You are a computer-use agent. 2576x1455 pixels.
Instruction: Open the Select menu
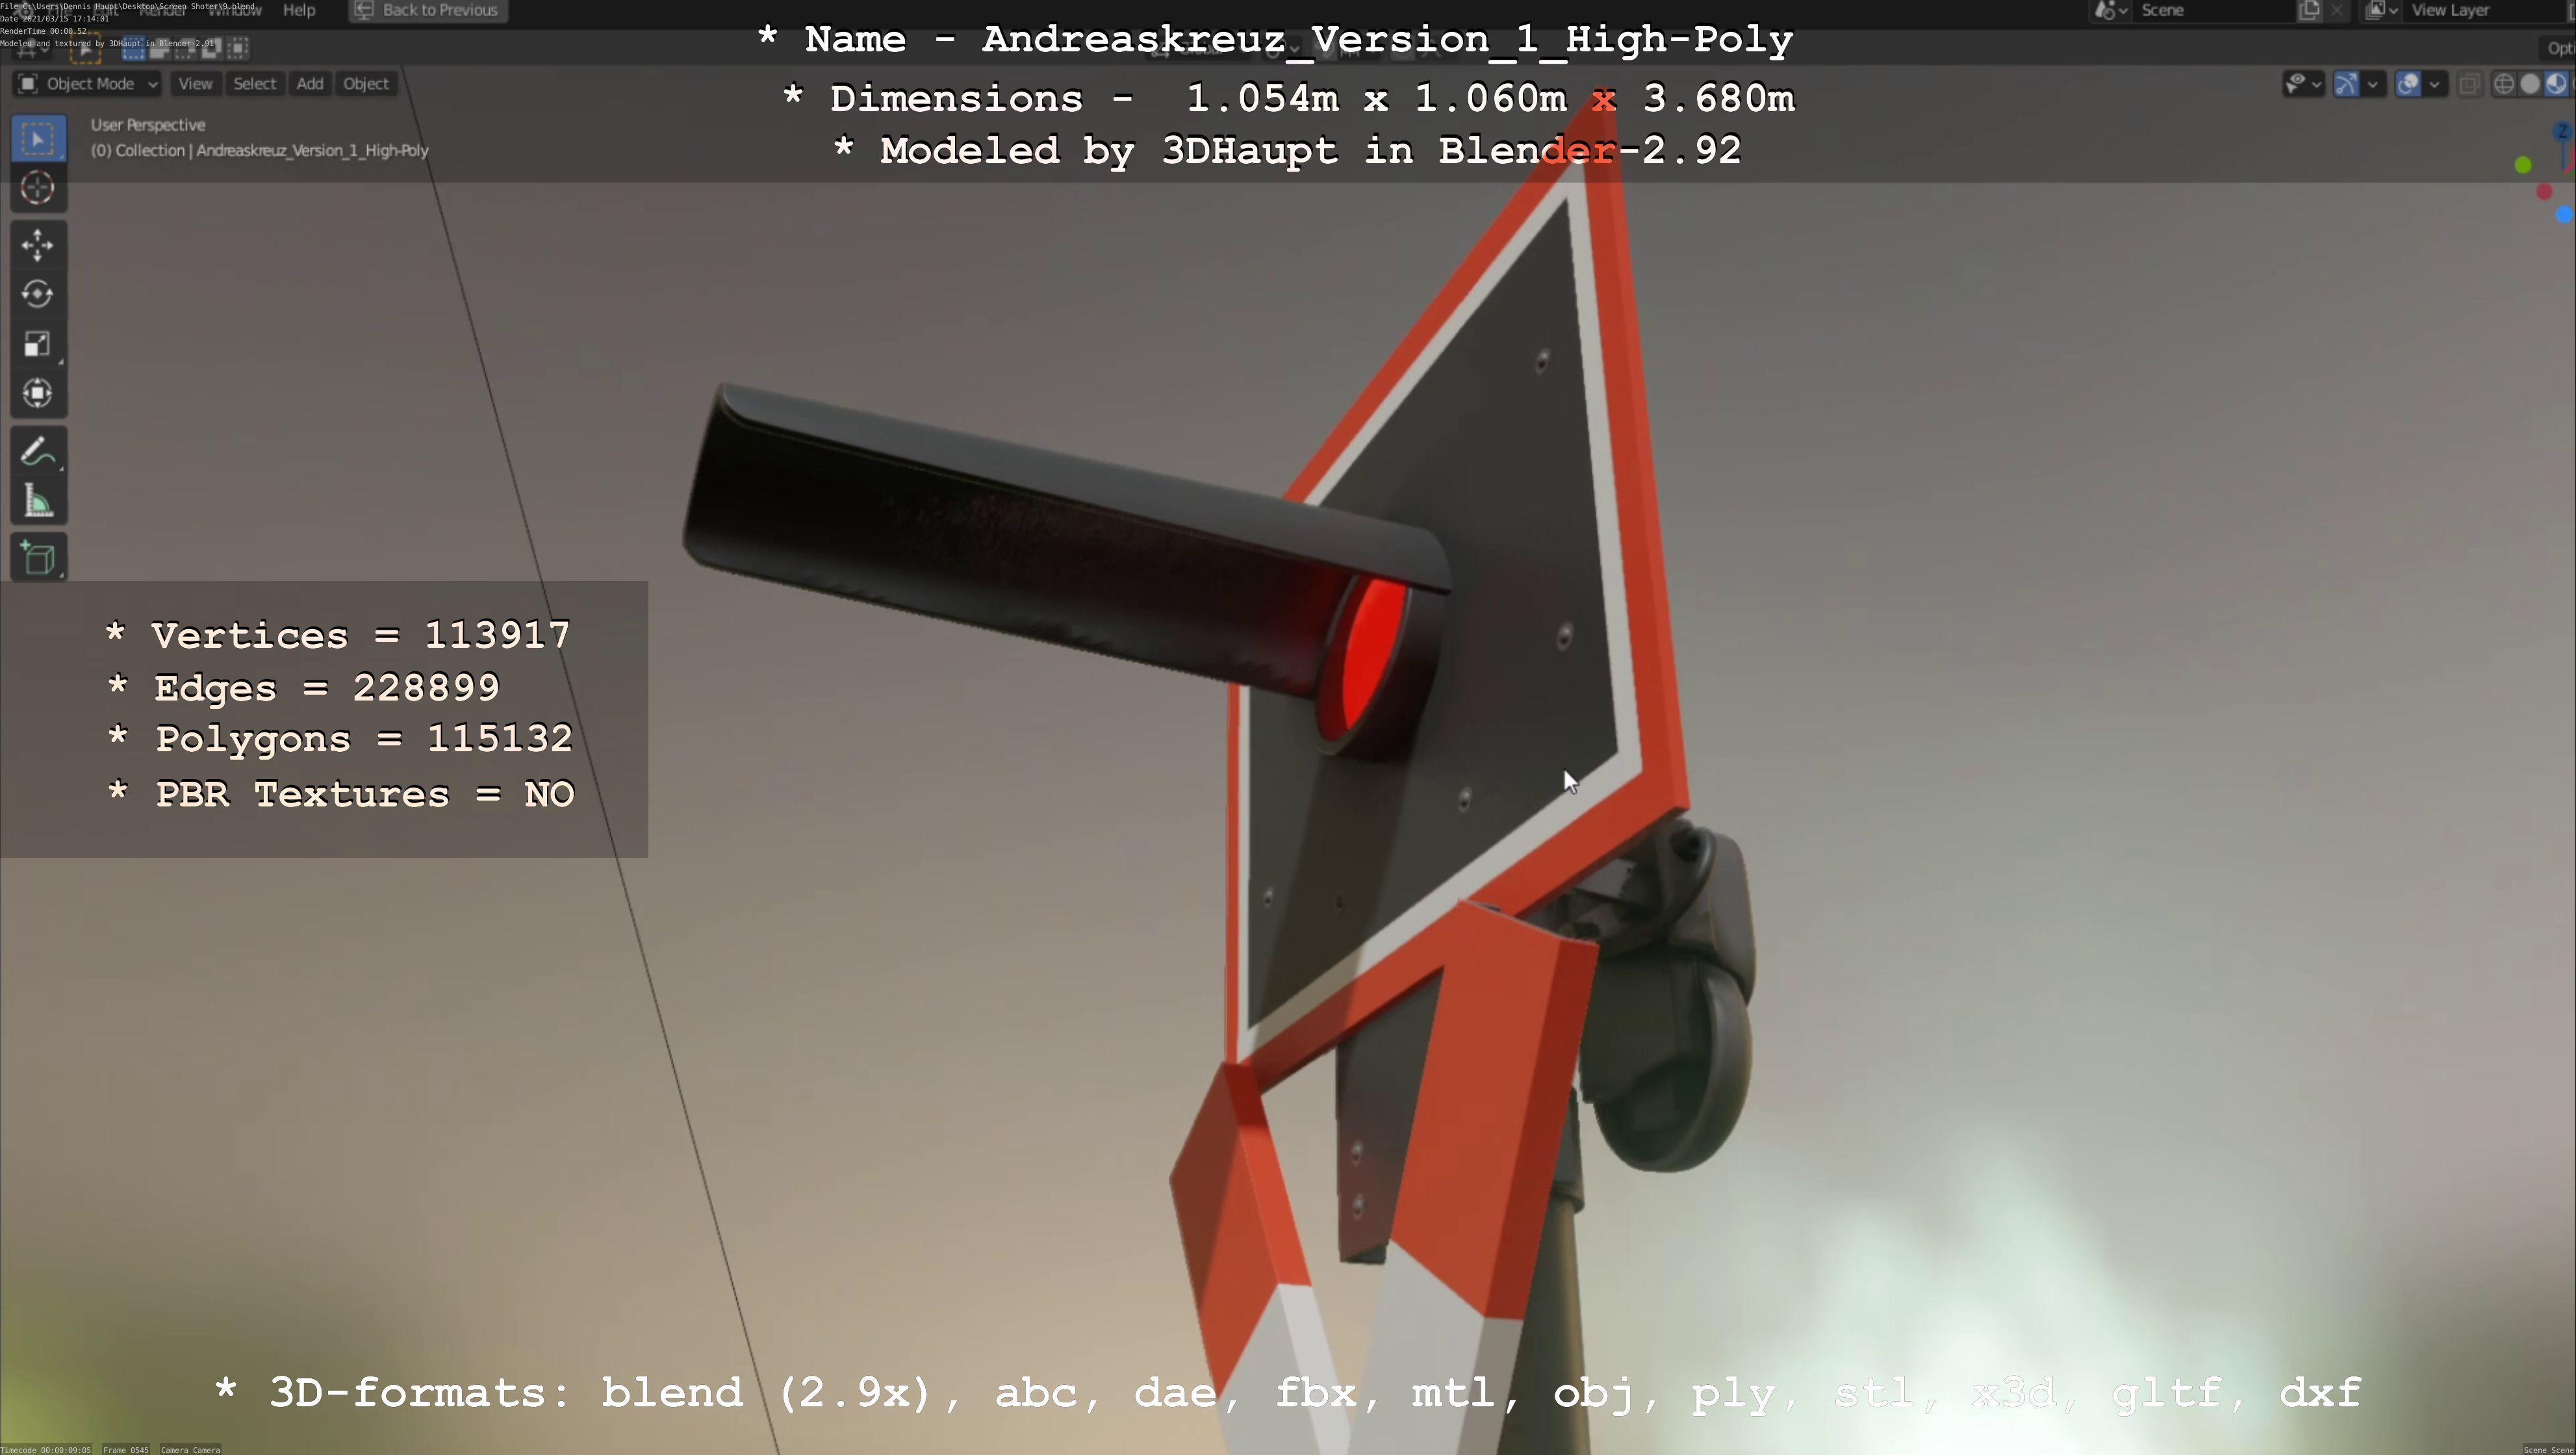click(255, 84)
